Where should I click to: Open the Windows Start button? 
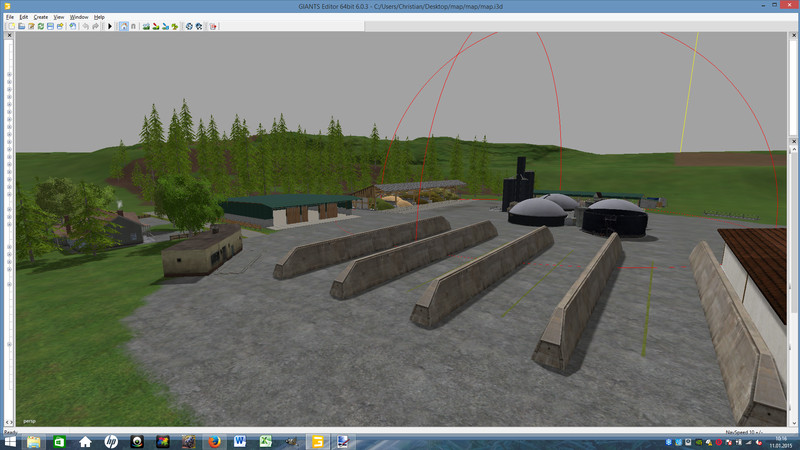click(9, 441)
